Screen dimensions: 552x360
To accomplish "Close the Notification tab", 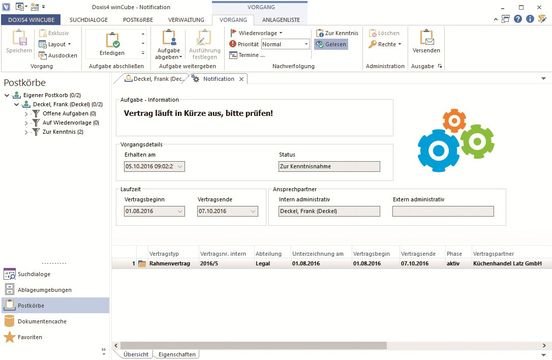I will tap(242, 79).
